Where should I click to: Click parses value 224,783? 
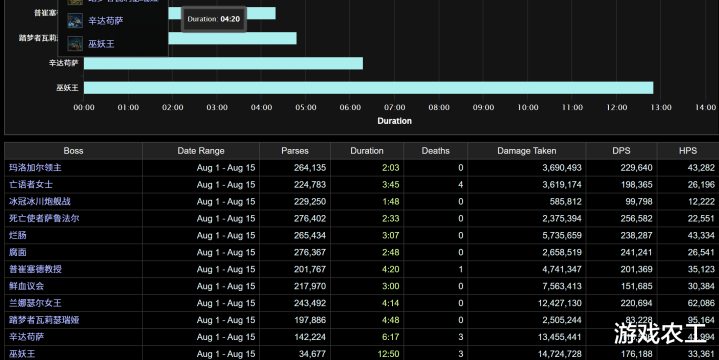[310, 185]
